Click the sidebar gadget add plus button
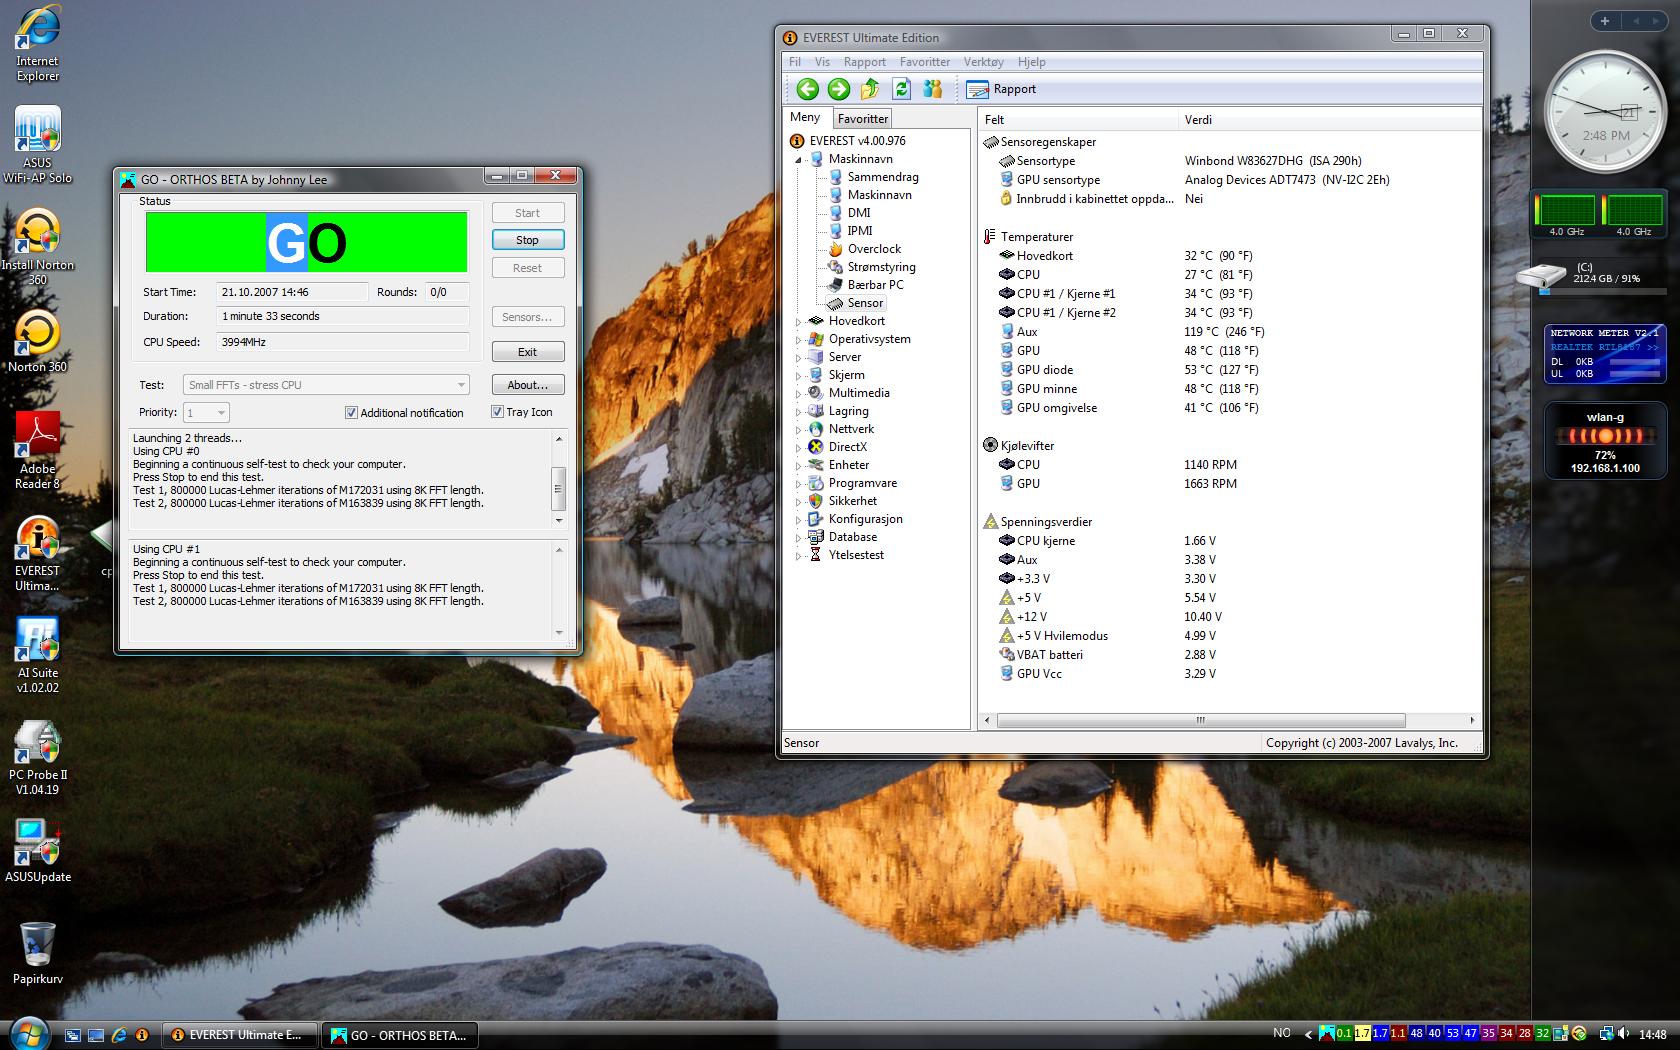1680x1050 pixels. click(x=1605, y=21)
